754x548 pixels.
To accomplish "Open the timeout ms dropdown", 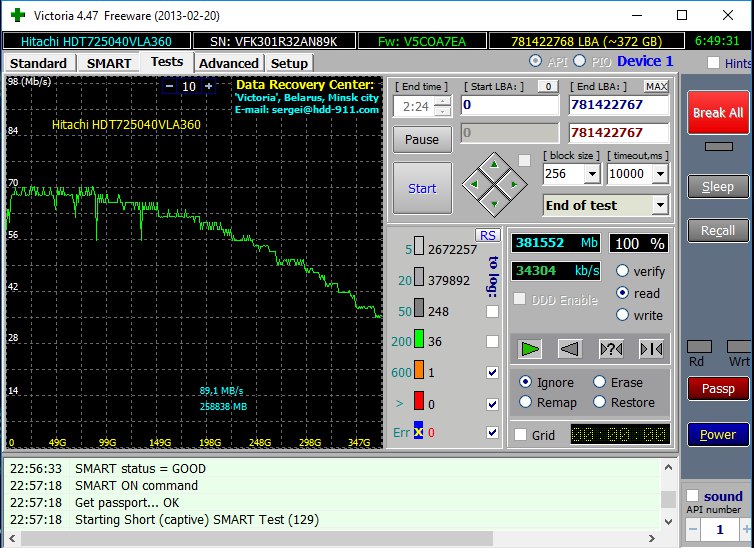I will [661, 174].
